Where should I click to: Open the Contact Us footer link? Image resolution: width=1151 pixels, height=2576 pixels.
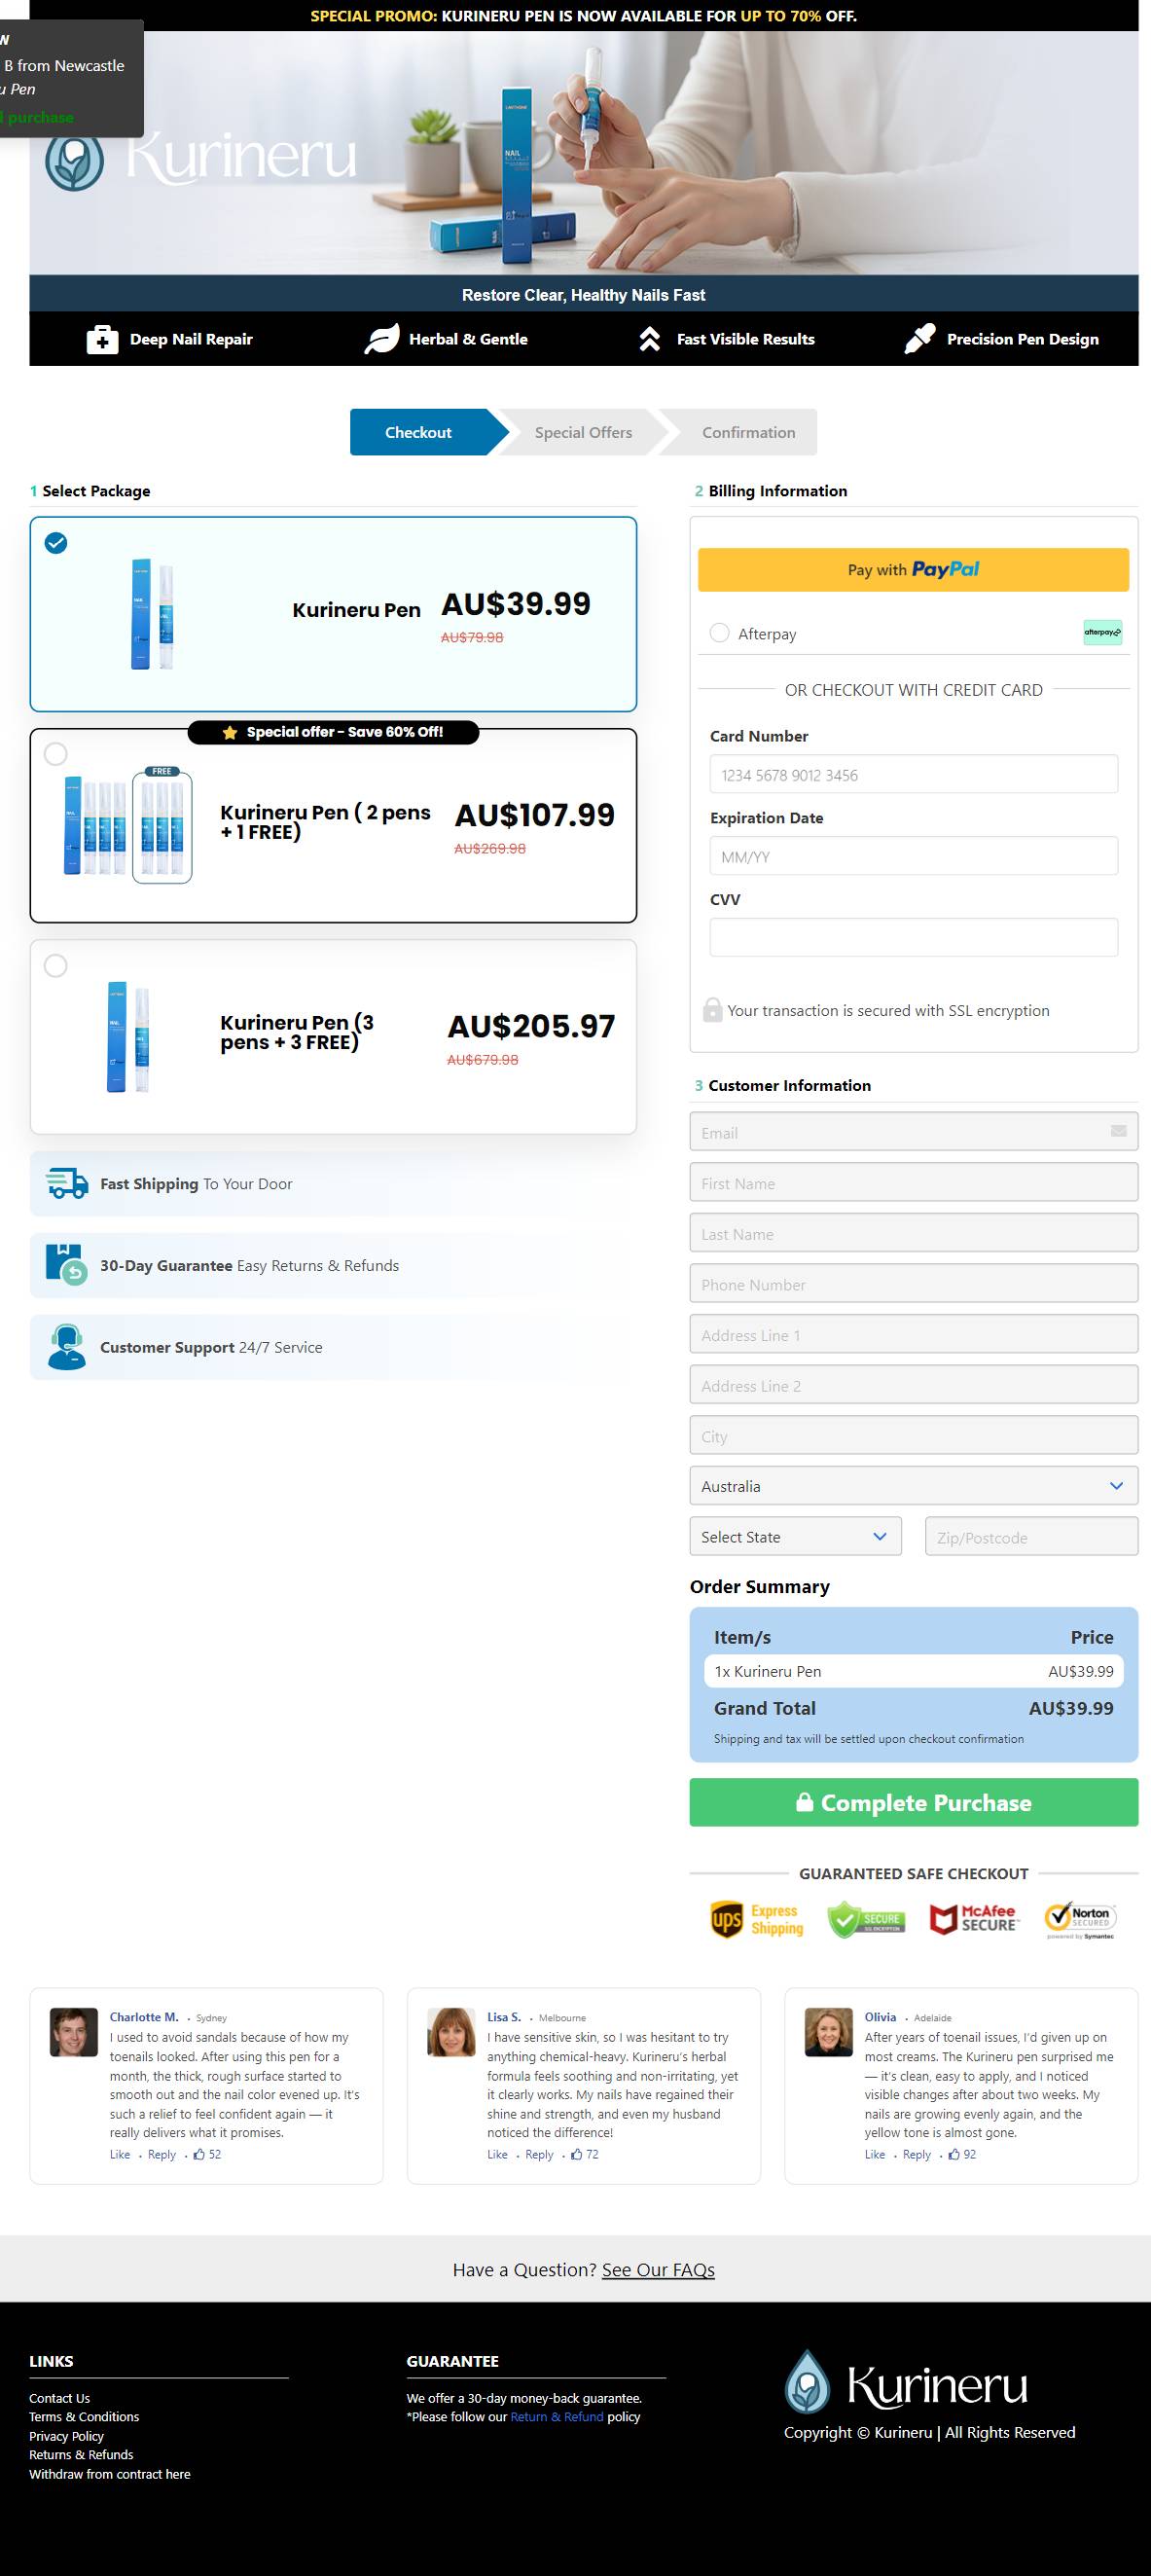click(59, 2398)
